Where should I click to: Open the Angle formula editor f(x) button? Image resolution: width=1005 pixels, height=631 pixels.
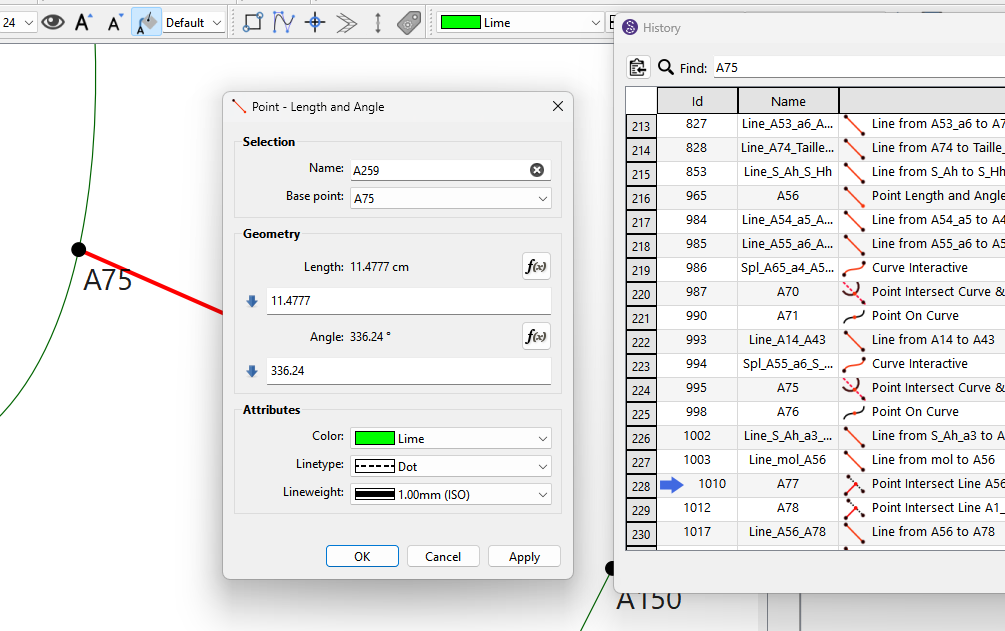(536, 336)
